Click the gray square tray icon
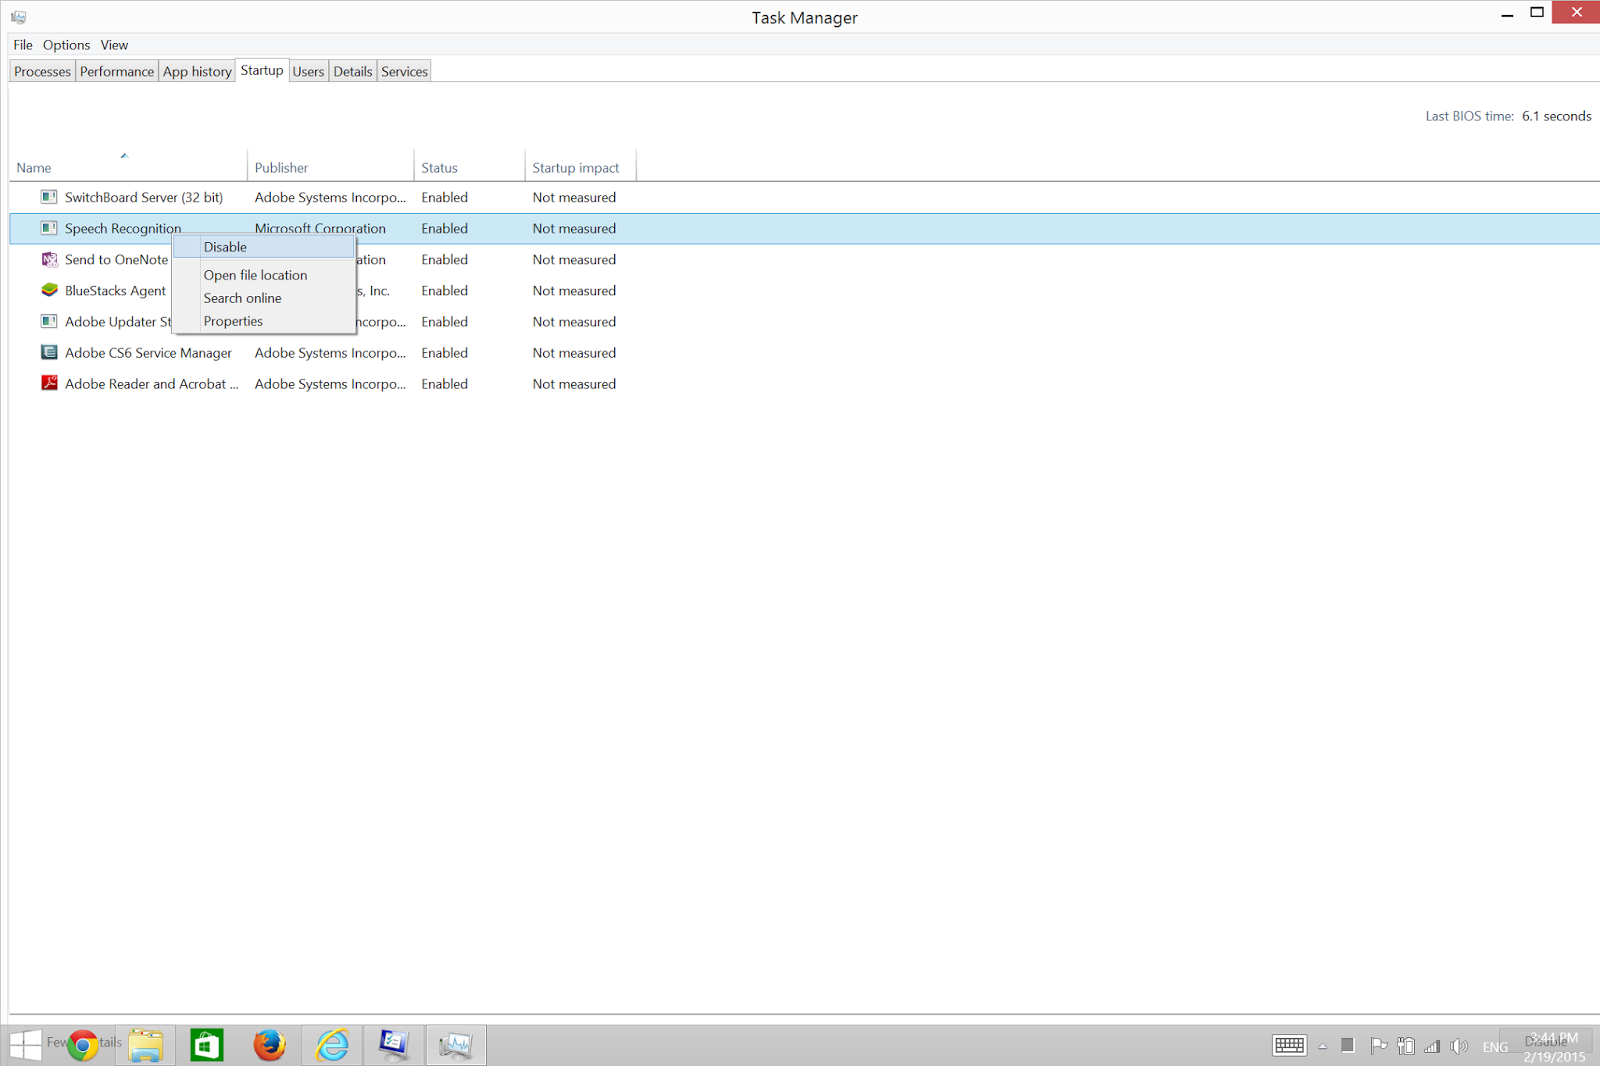 pos(1348,1046)
